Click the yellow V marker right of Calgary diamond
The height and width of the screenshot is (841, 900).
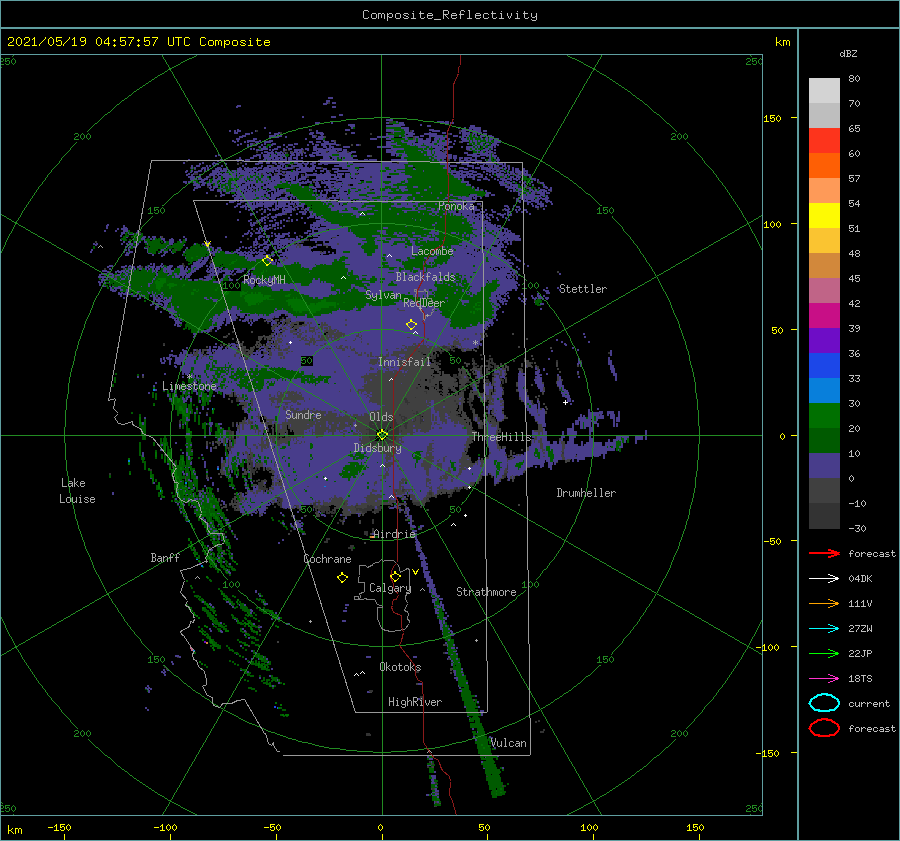click(415, 572)
